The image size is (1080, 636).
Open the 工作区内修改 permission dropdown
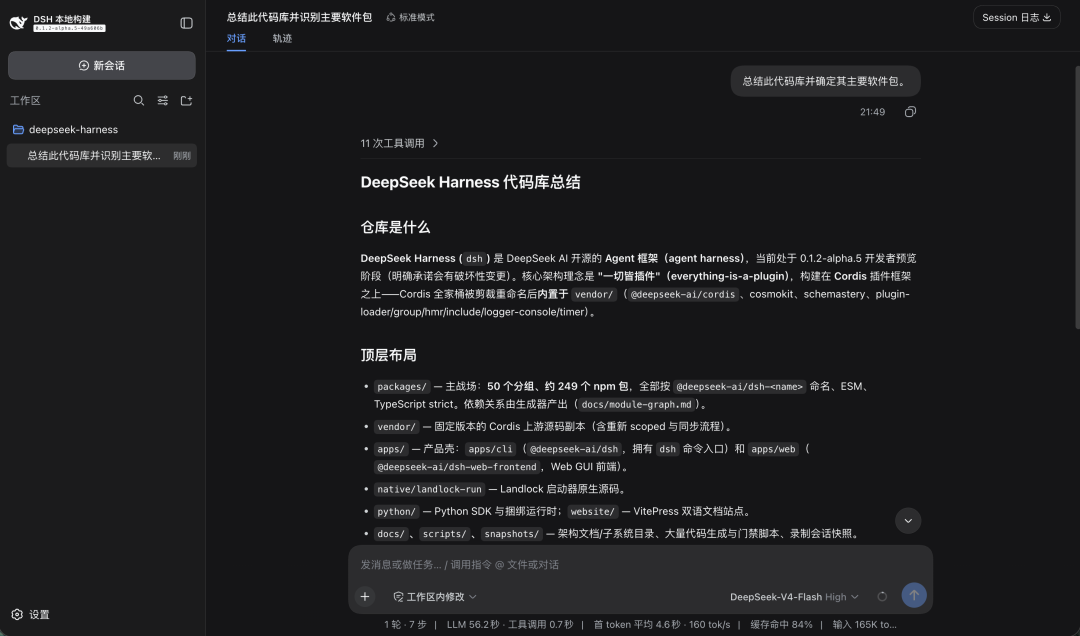(435, 597)
